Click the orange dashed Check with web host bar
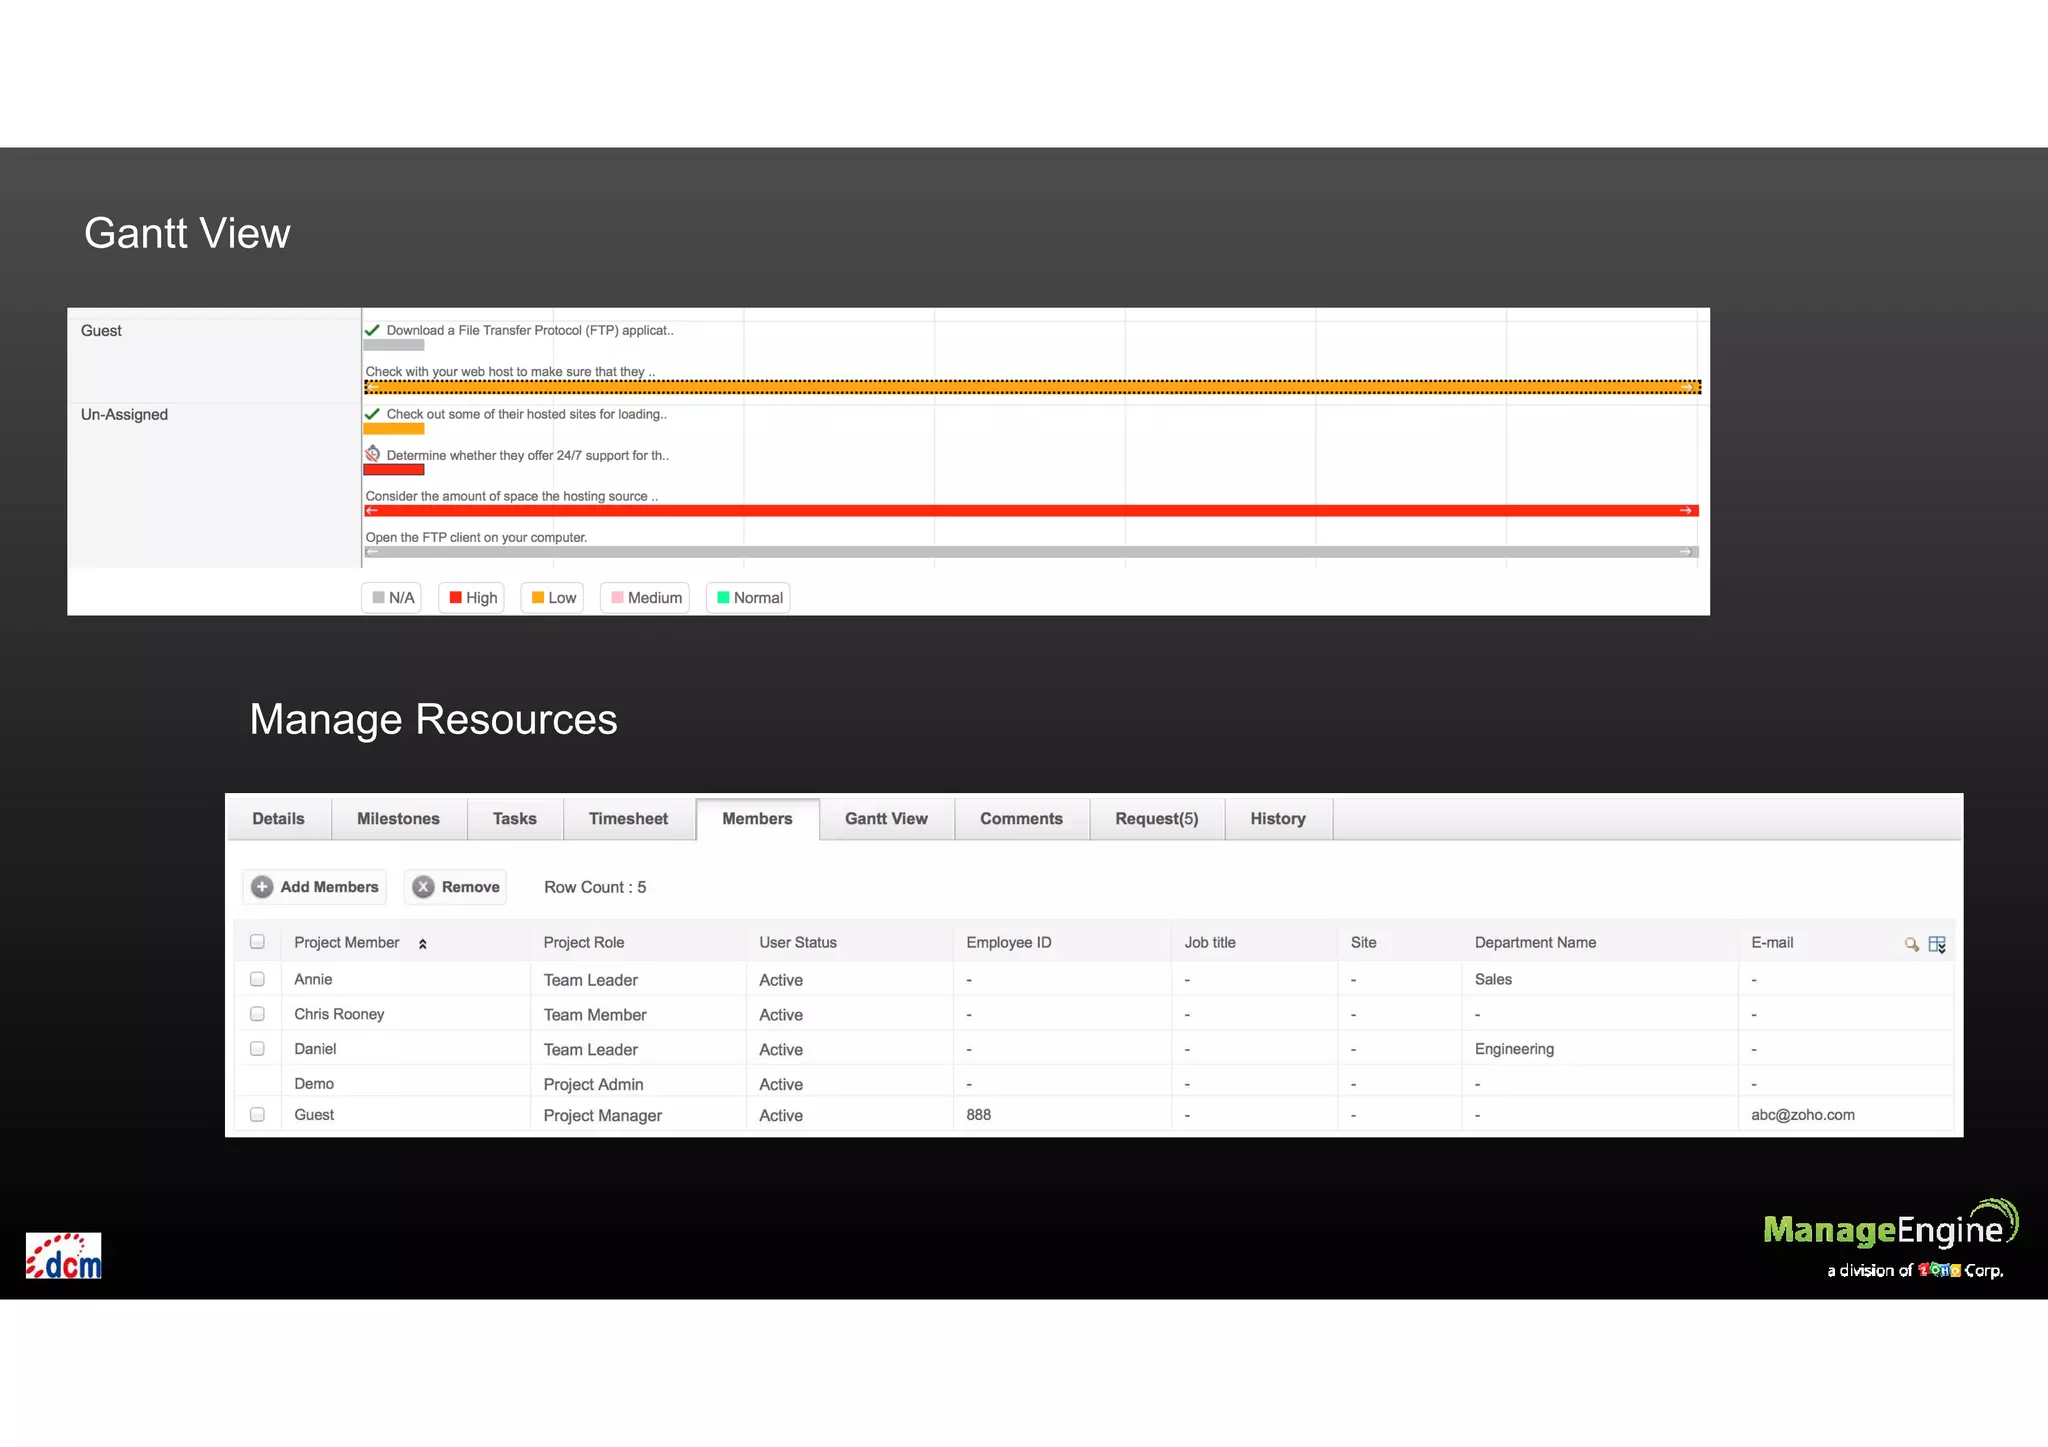Screen dimensions: 2048x1447 1032,387
